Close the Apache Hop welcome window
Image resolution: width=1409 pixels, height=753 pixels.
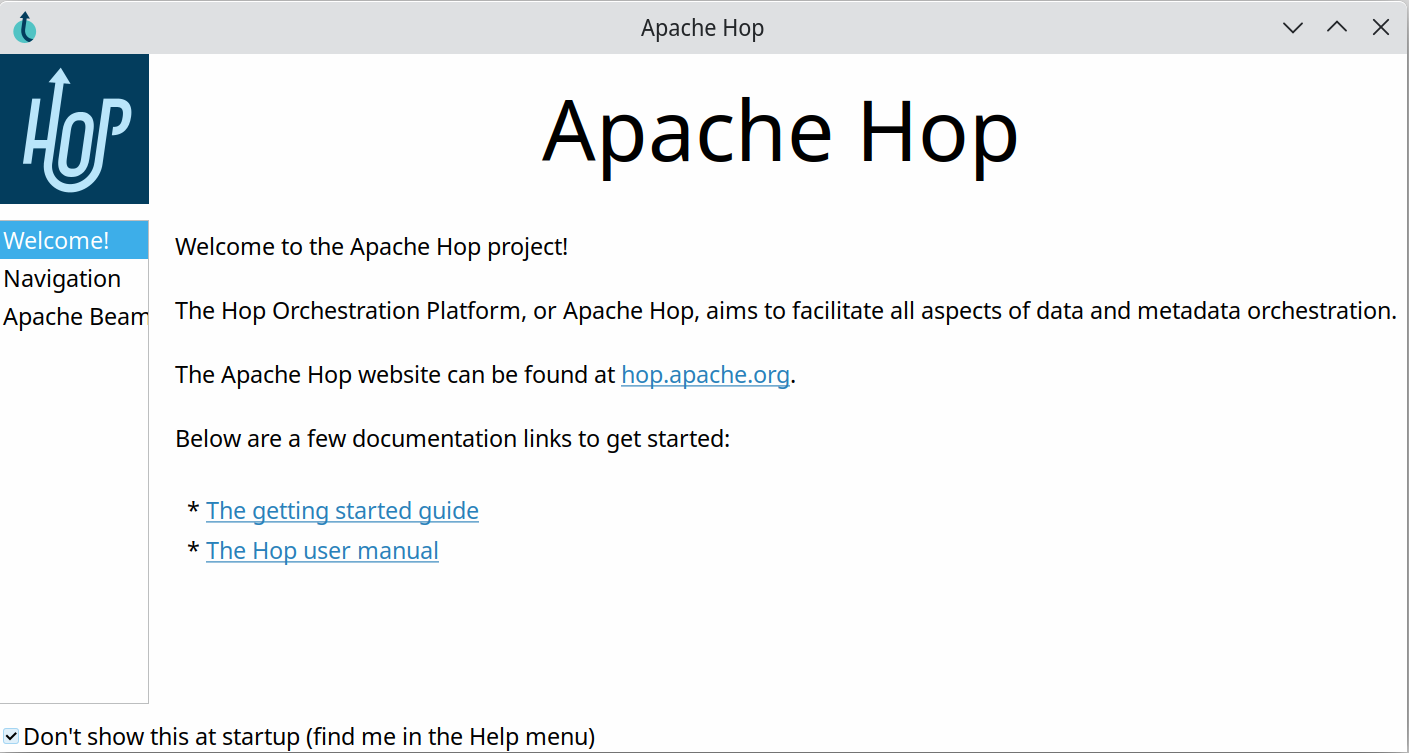click(1381, 28)
